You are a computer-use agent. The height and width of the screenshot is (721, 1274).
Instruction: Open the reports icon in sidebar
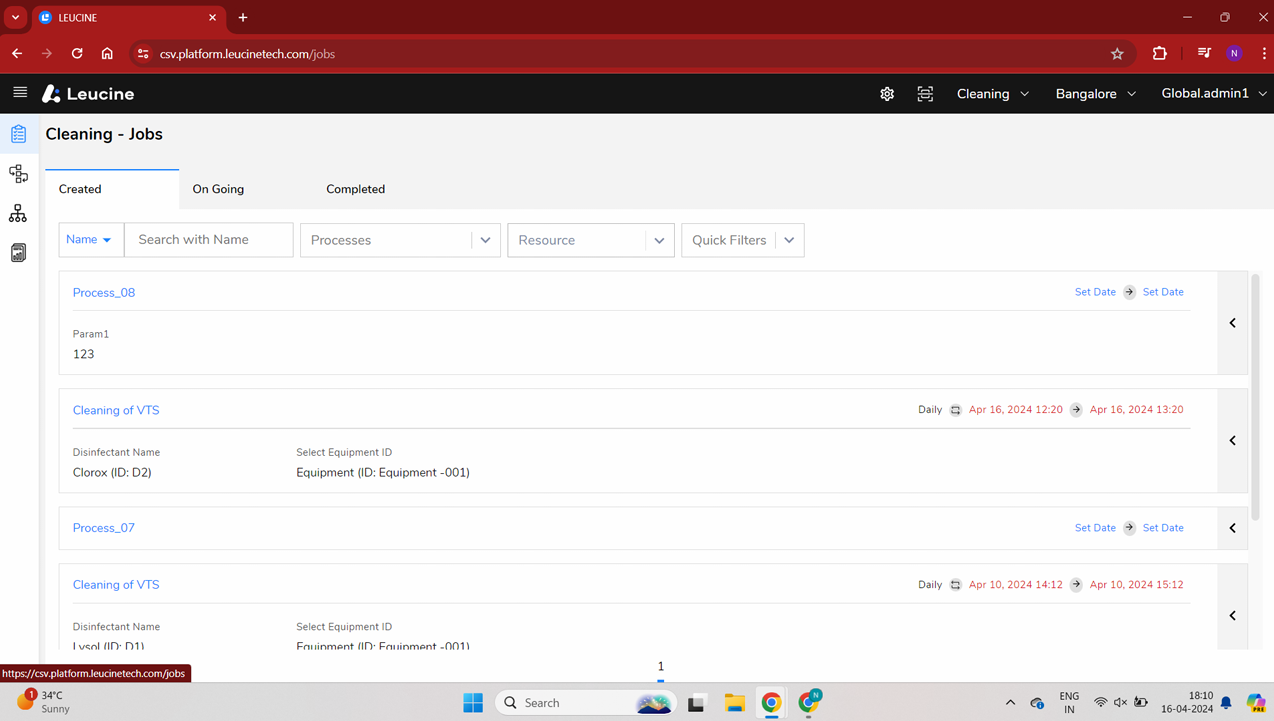(x=18, y=253)
